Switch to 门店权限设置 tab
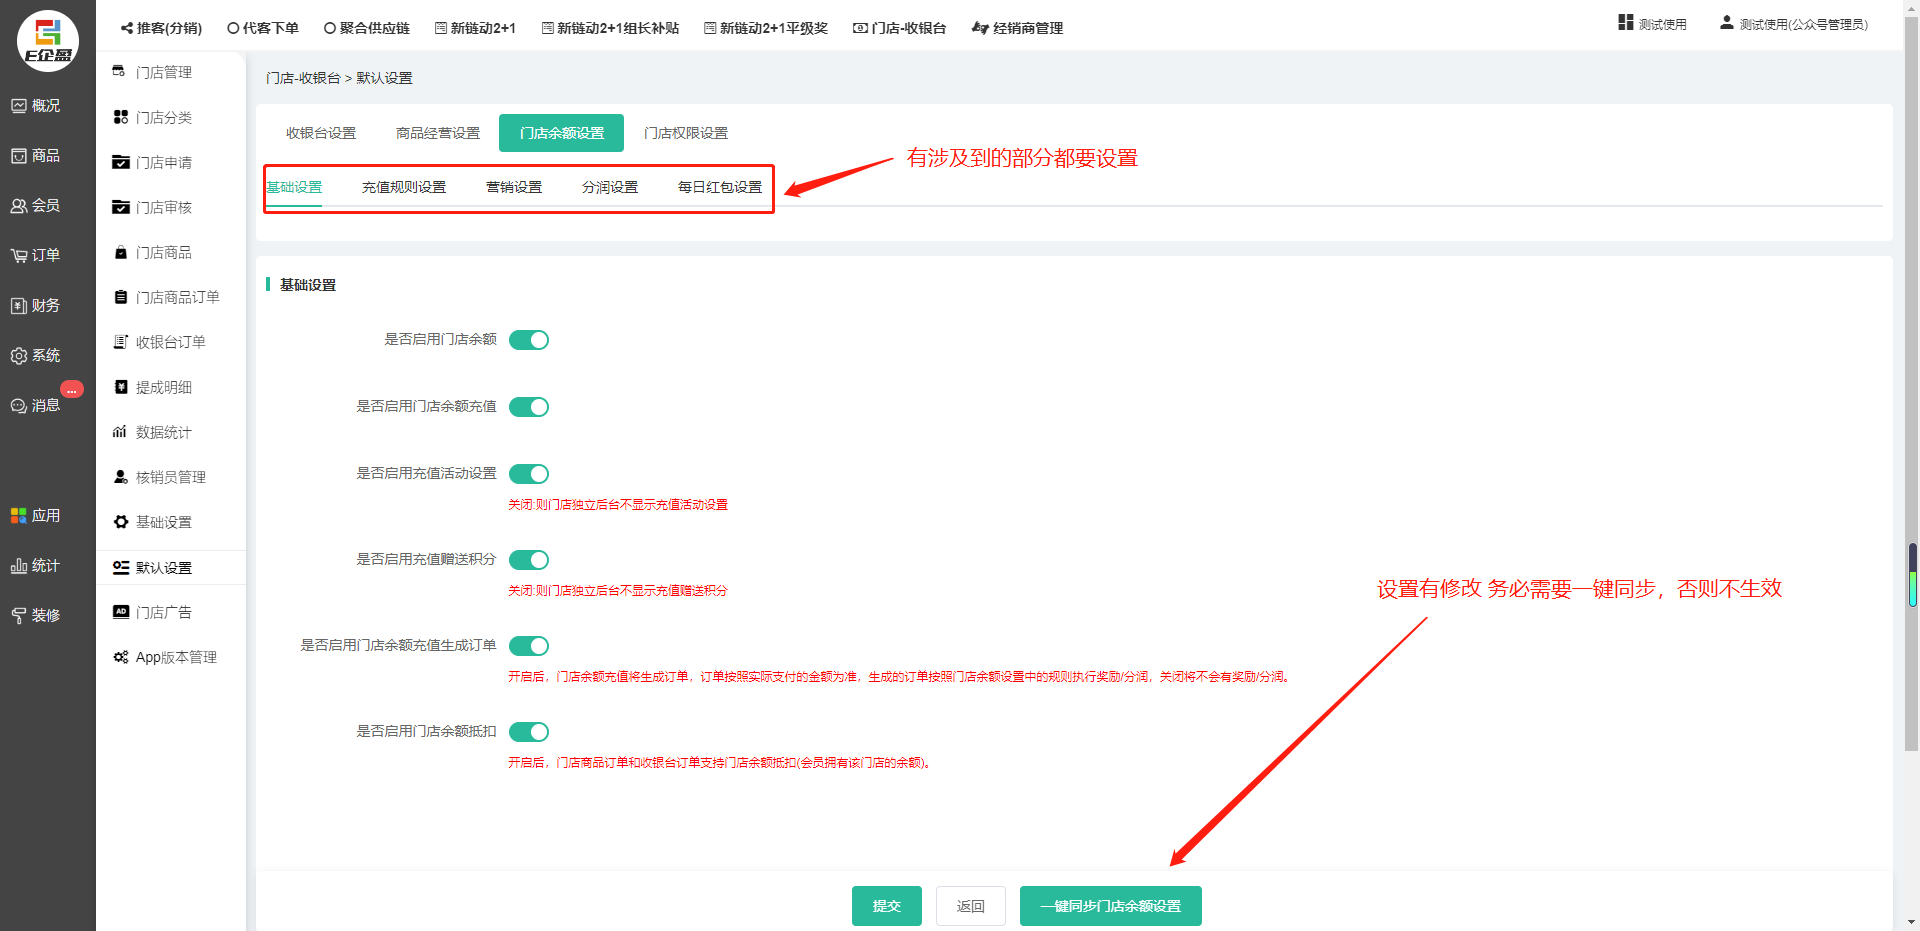Screen dimensions: 1920x931 coord(686,133)
